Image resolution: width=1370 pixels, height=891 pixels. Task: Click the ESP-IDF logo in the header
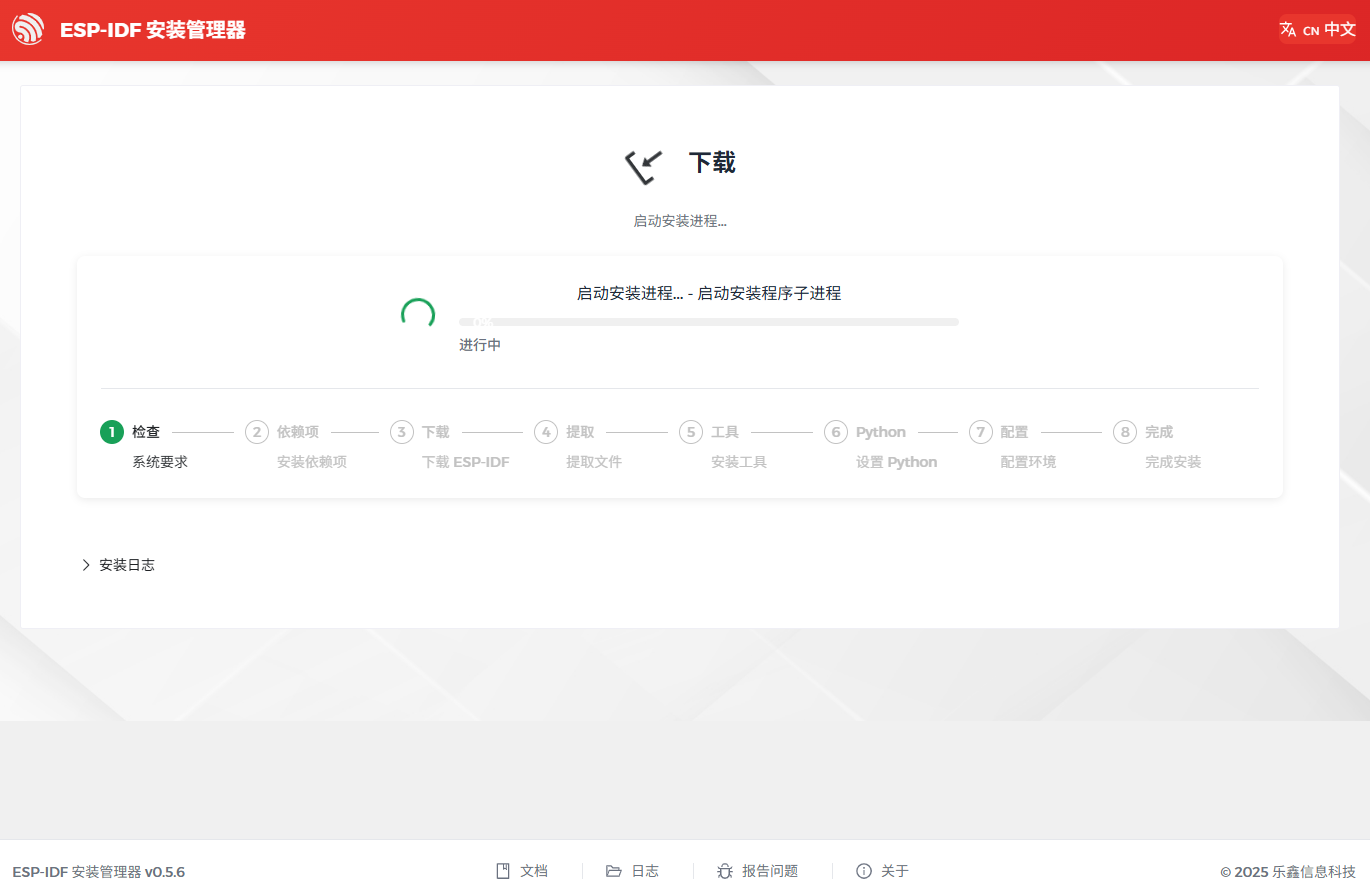27,29
